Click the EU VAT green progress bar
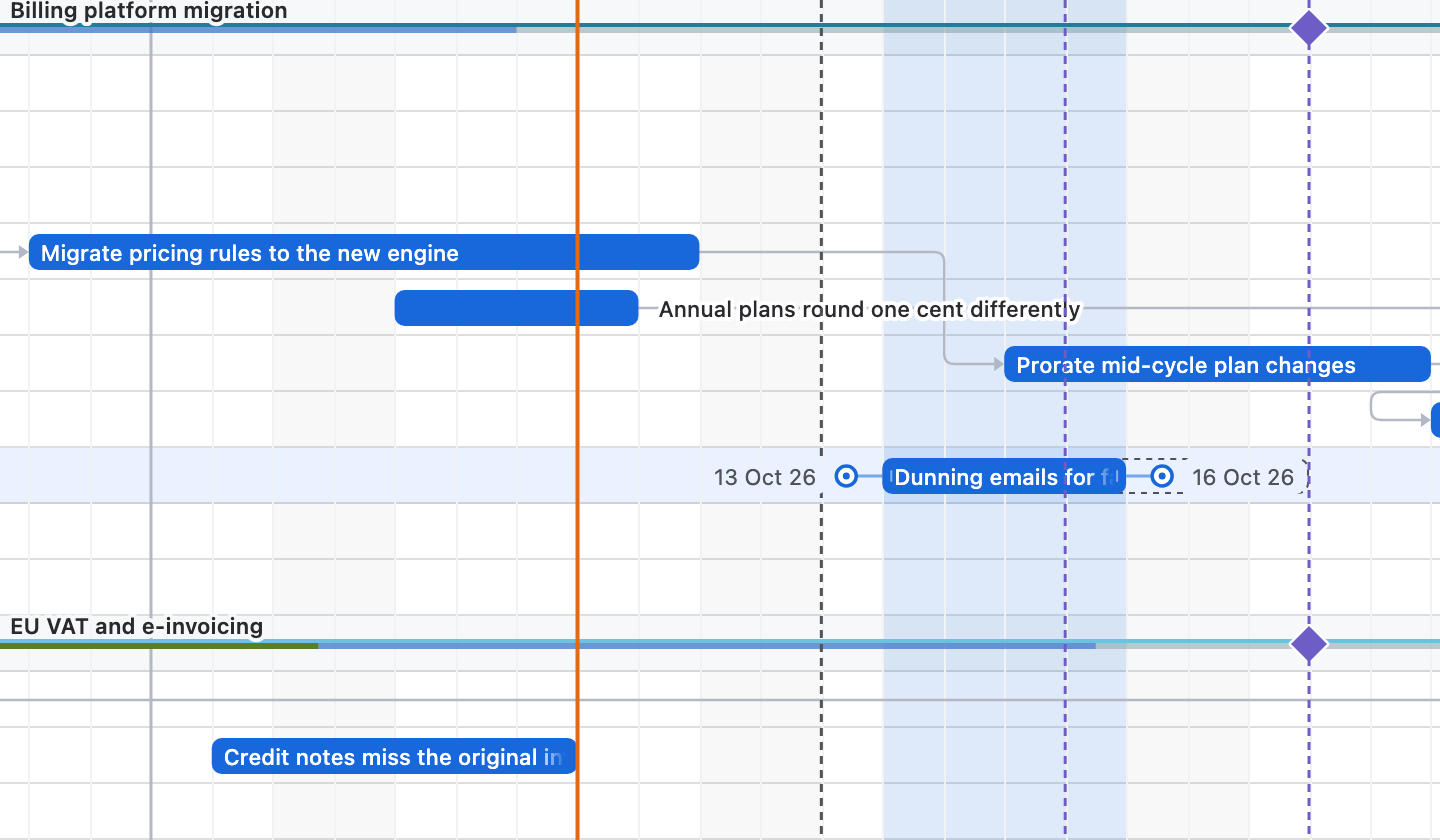This screenshot has width=1440, height=840. [159, 646]
